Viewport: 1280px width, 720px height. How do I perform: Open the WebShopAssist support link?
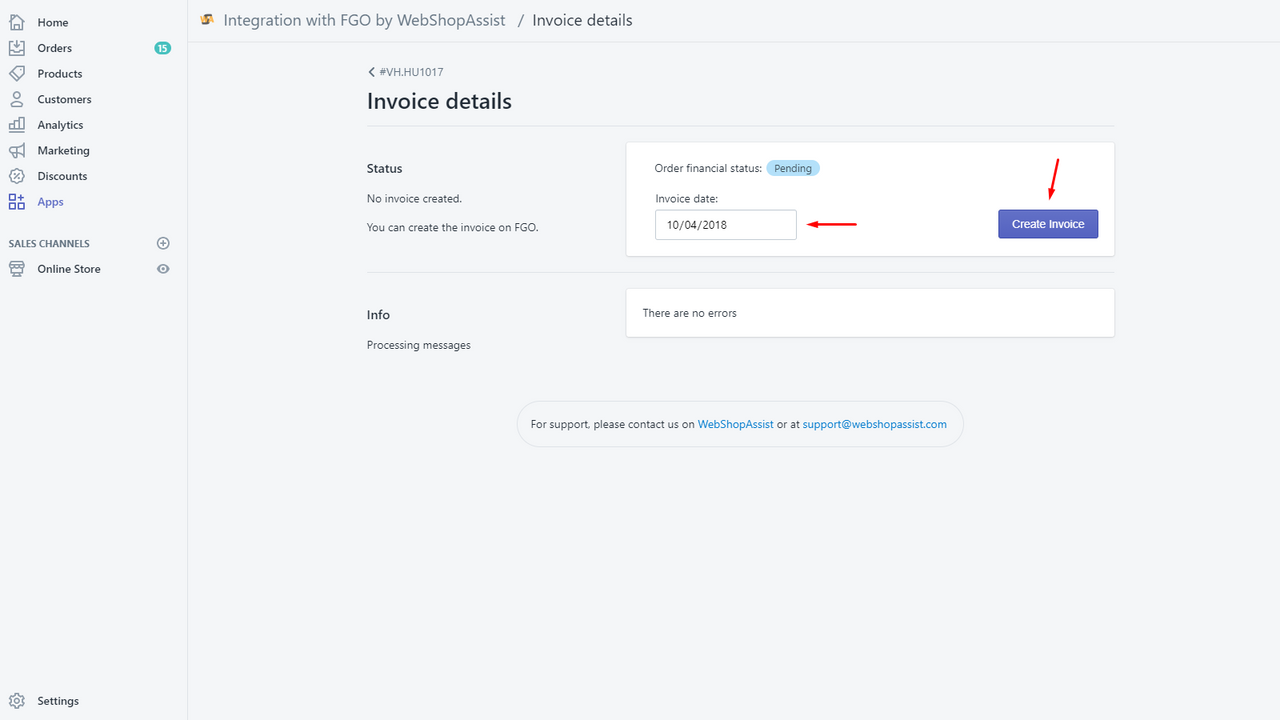(735, 424)
